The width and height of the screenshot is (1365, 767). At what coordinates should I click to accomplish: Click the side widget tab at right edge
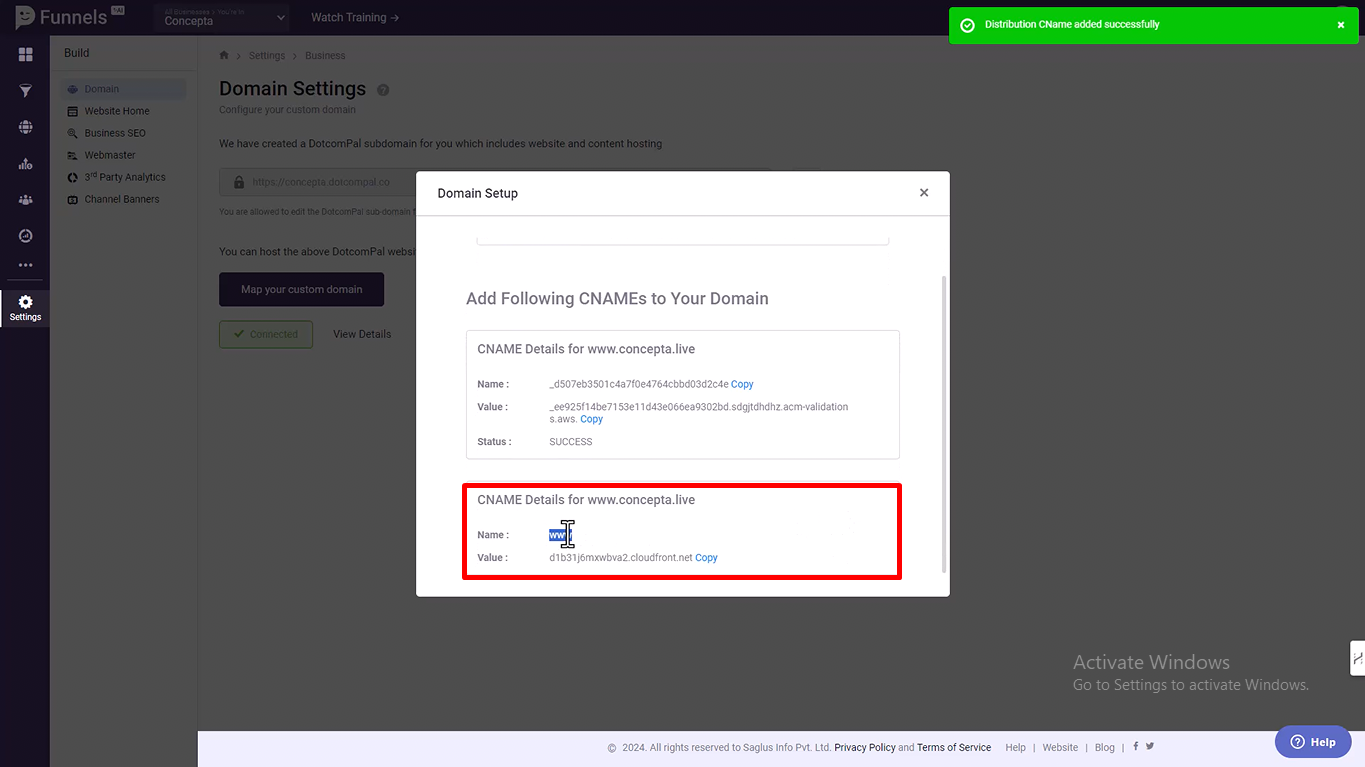1357,658
